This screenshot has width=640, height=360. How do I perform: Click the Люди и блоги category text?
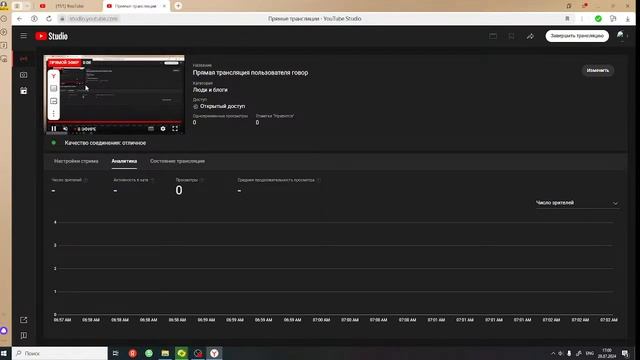[210, 90]
